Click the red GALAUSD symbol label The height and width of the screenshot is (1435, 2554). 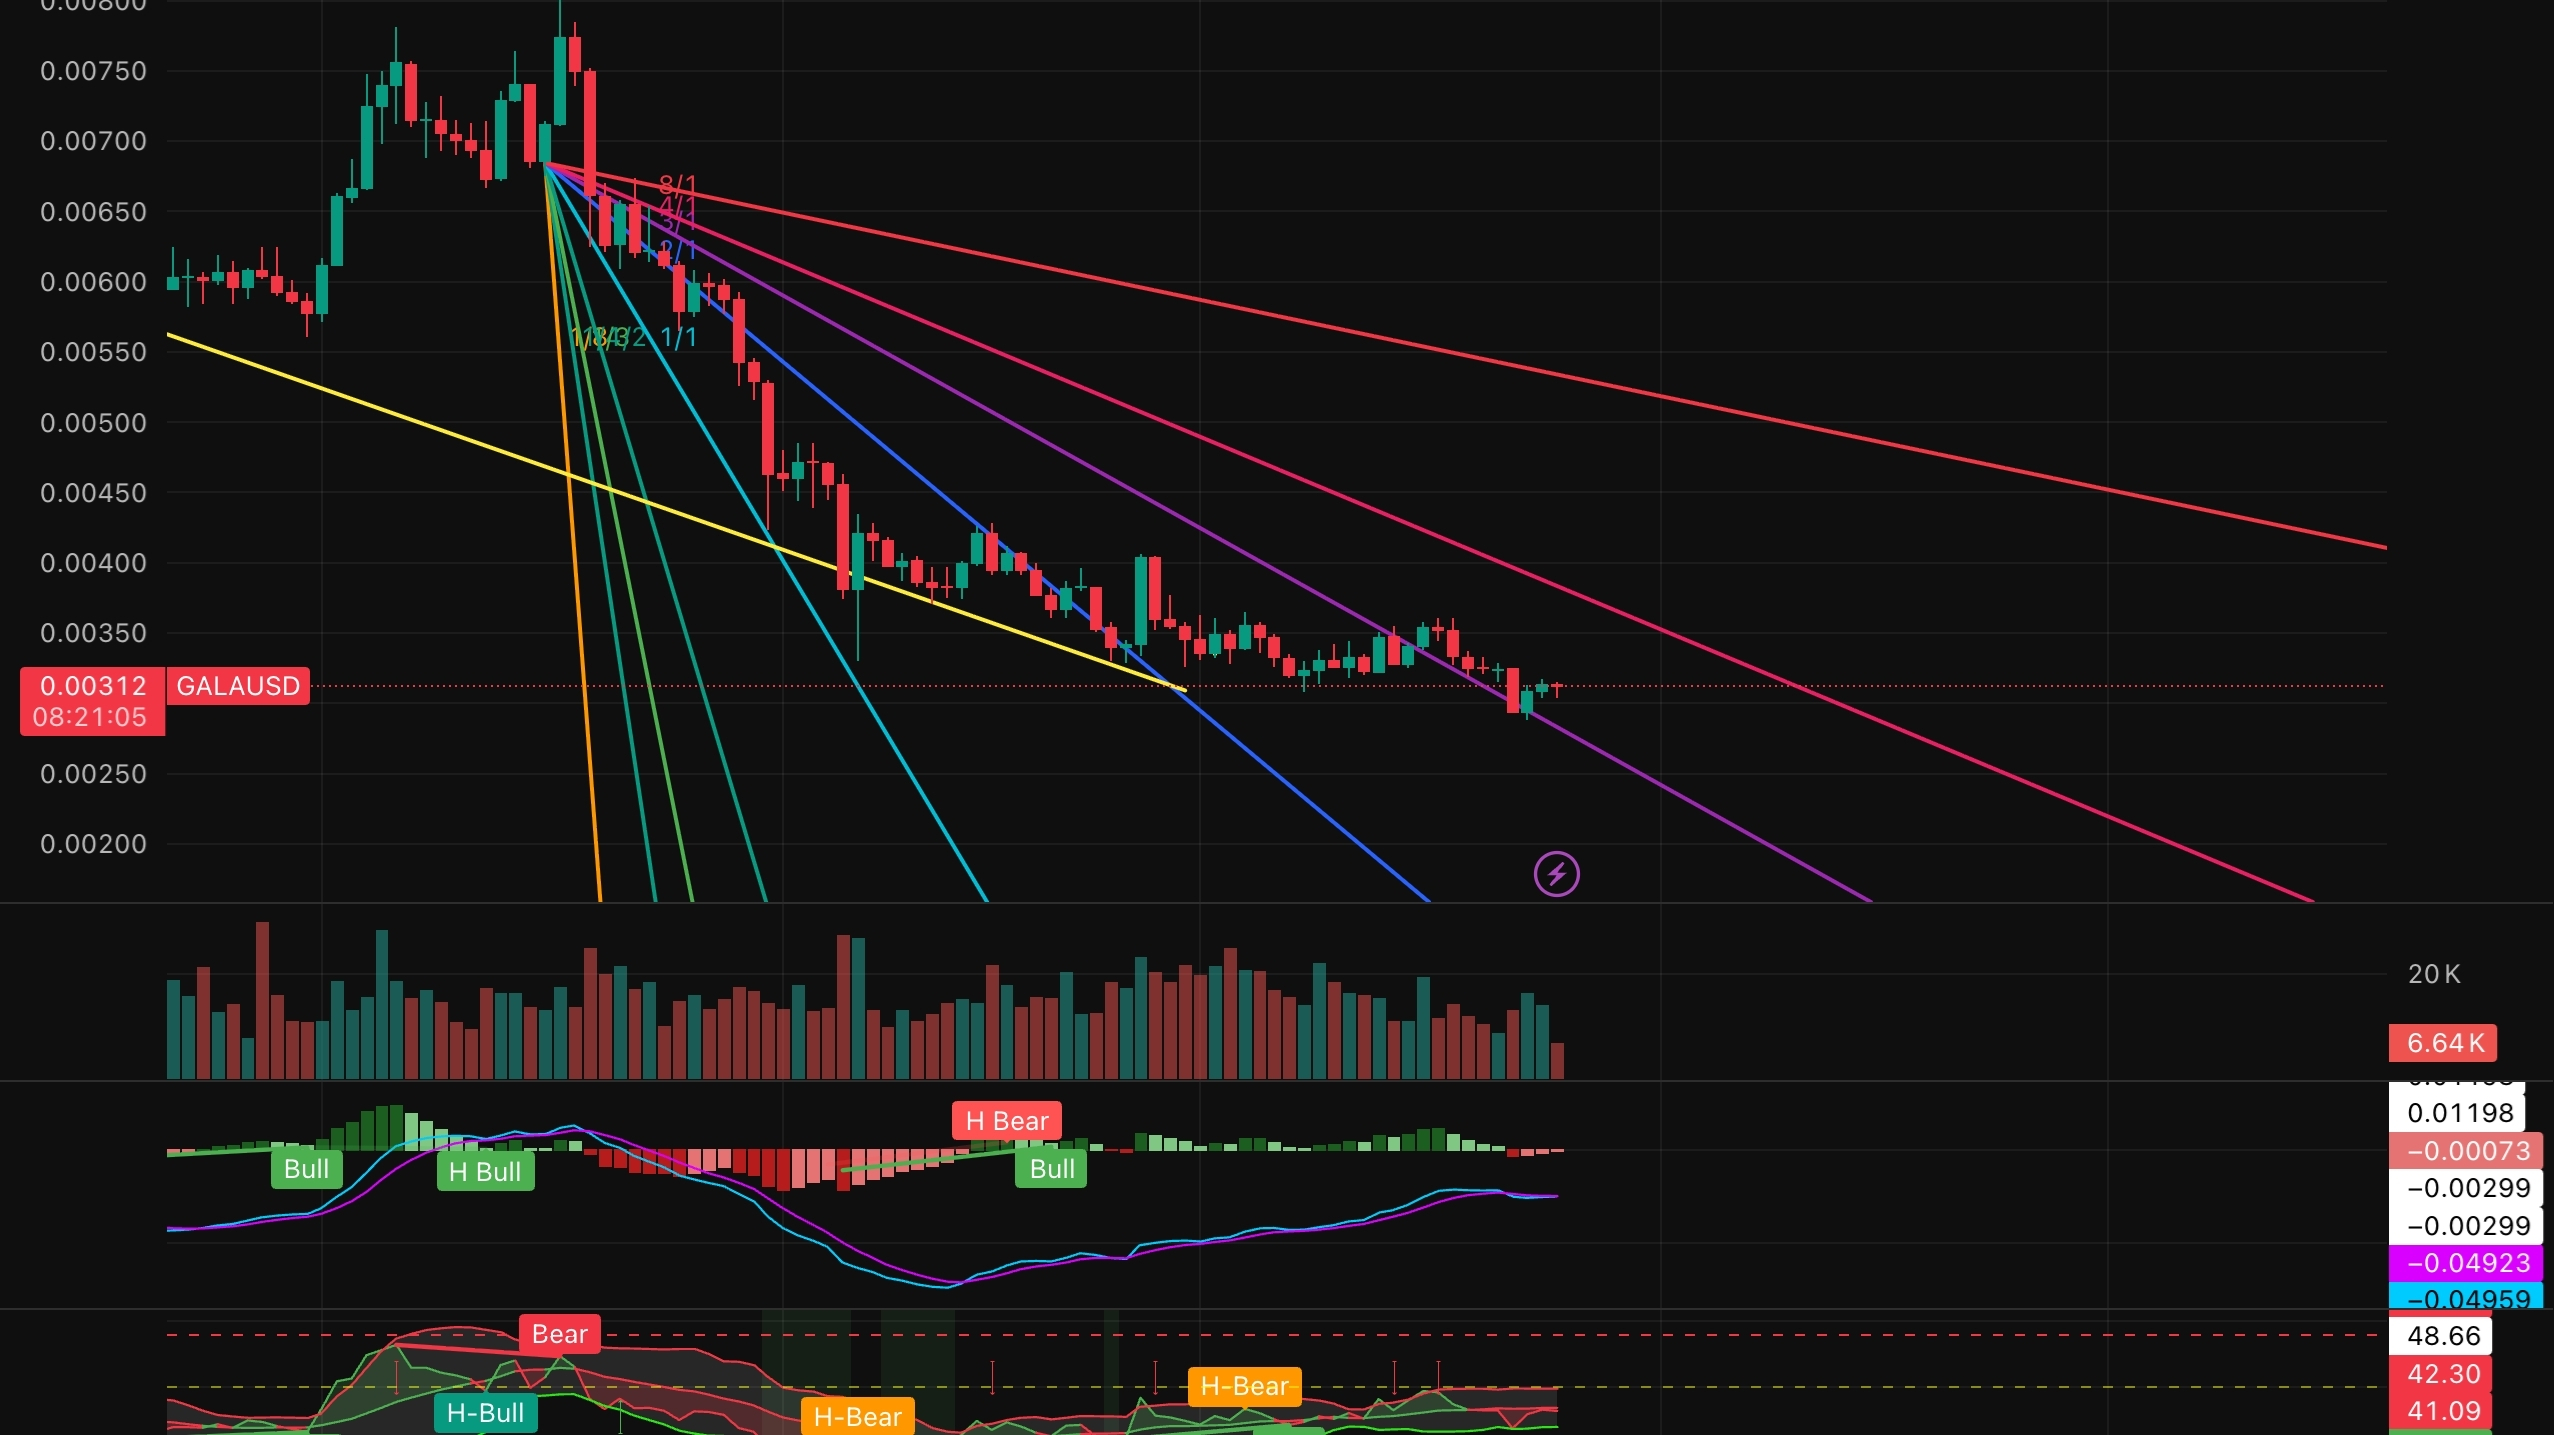click(238, 686)
